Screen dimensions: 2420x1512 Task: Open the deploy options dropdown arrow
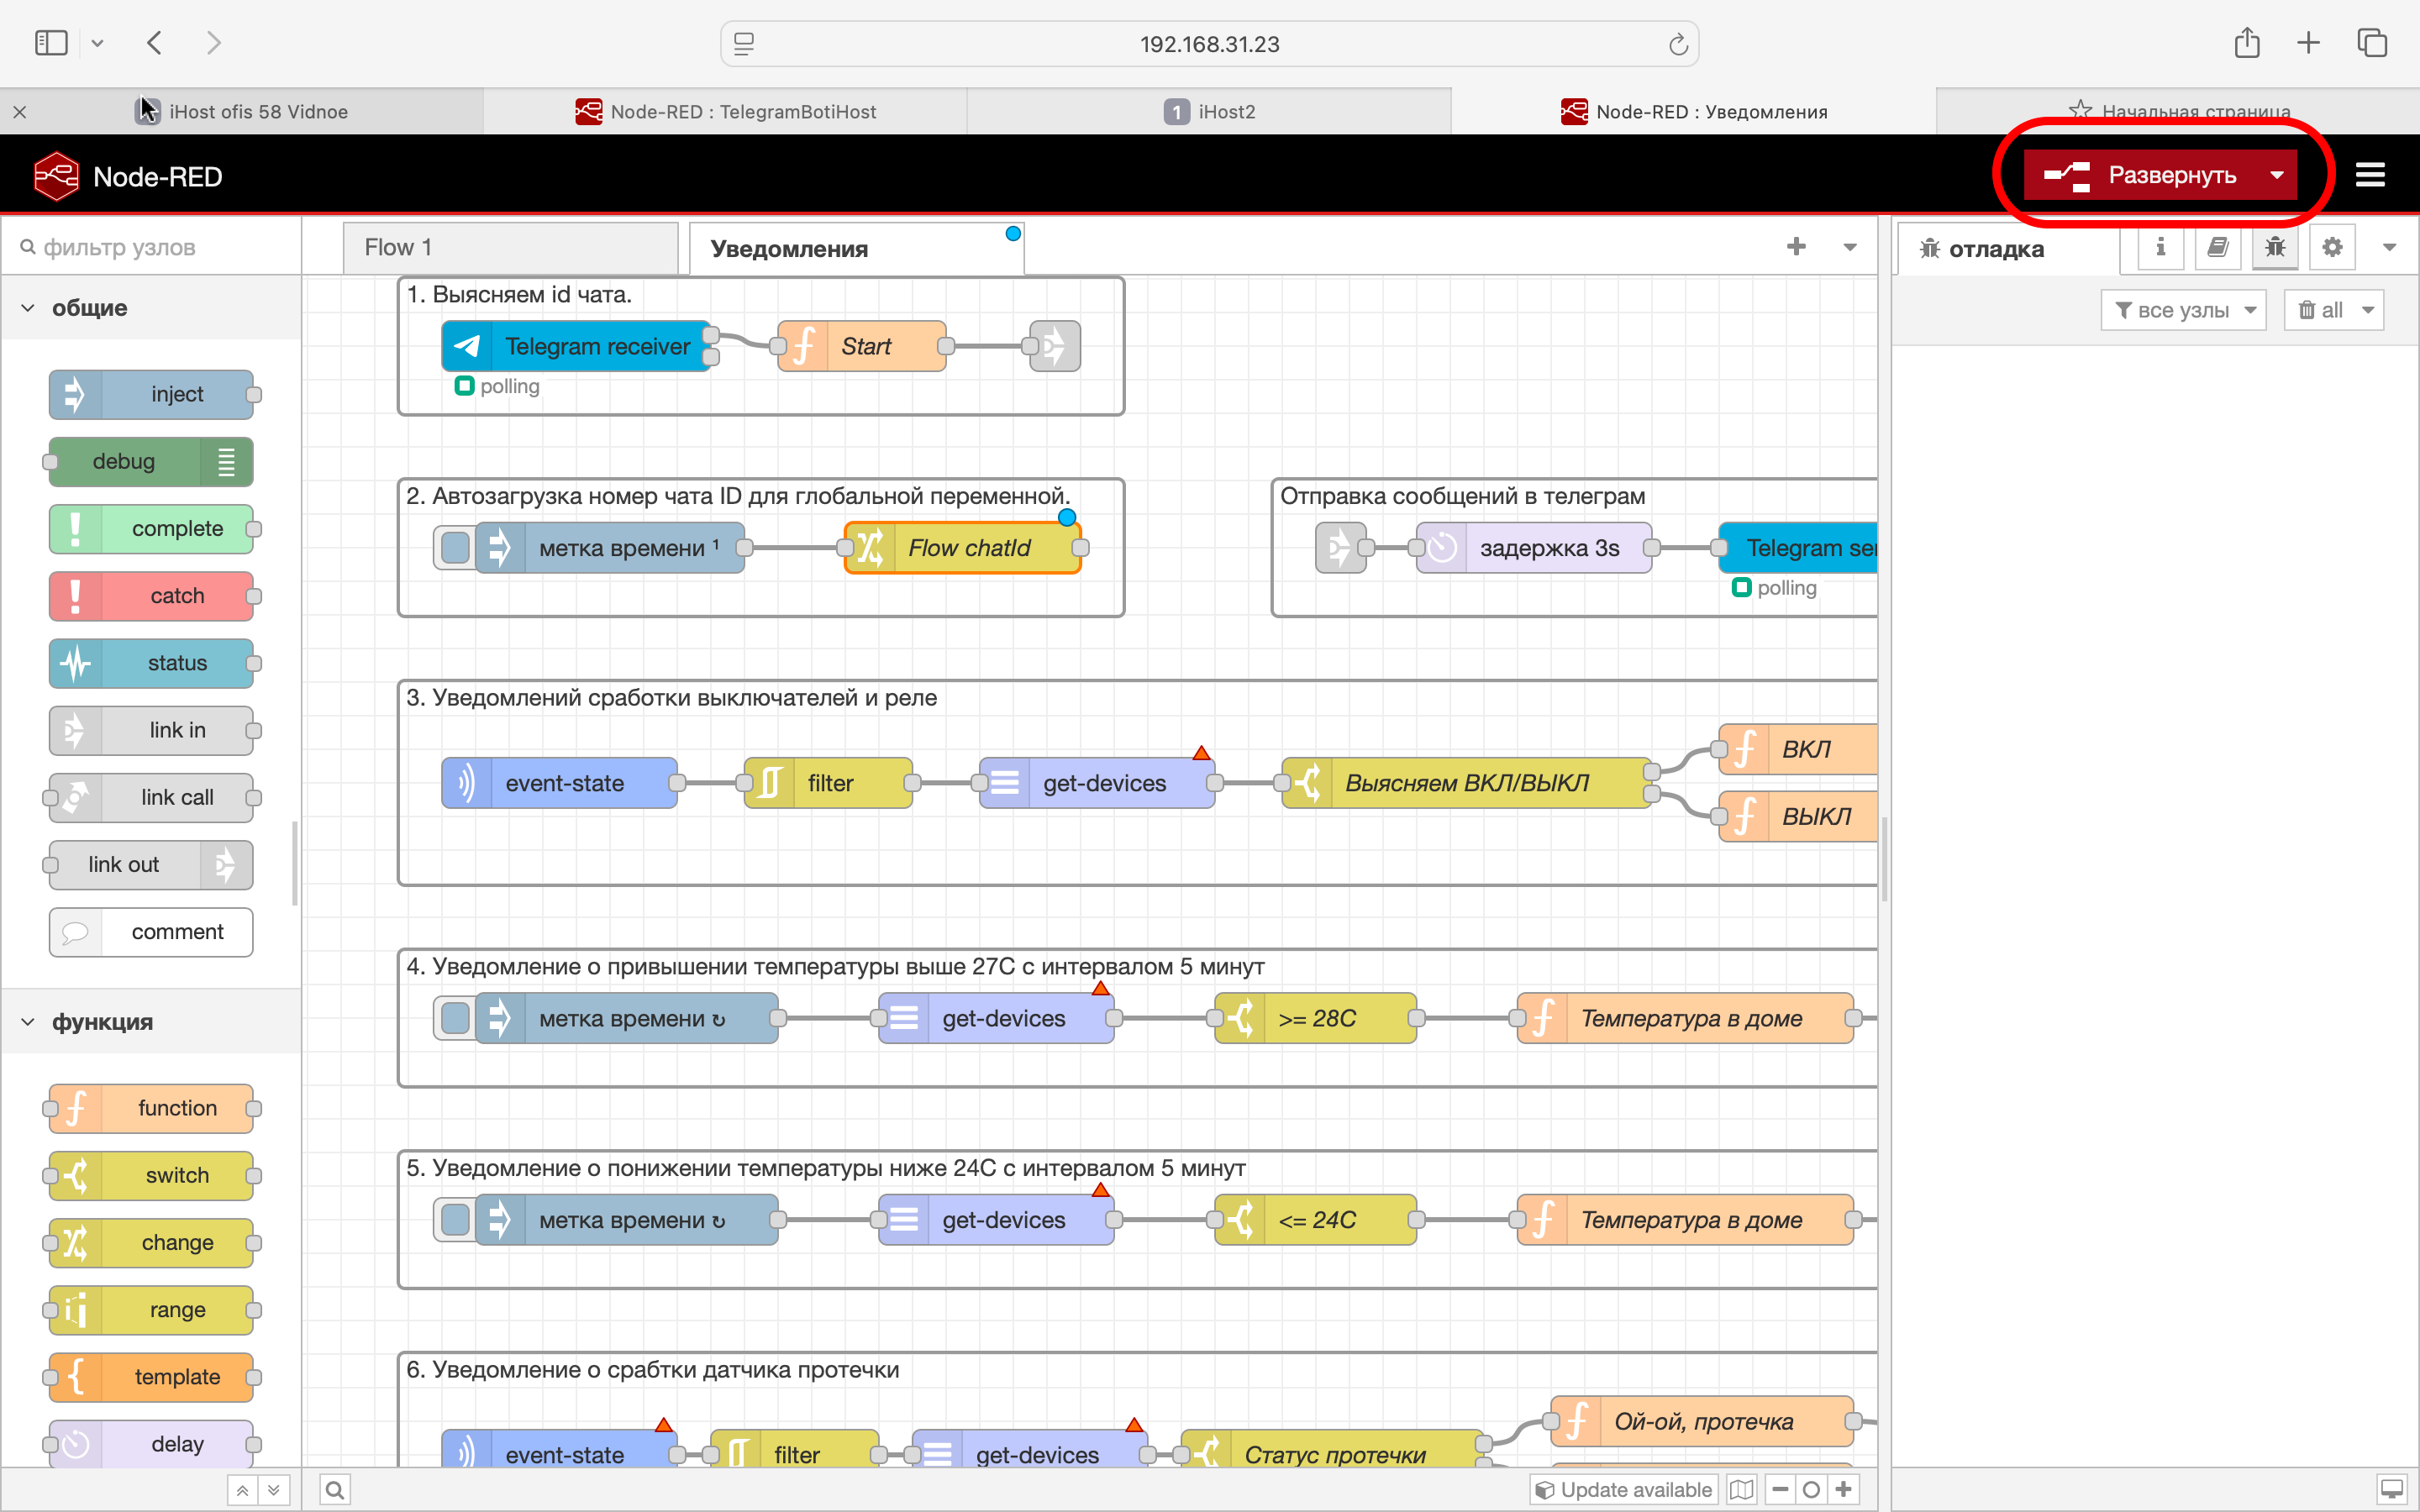(x=2277, y=175)
